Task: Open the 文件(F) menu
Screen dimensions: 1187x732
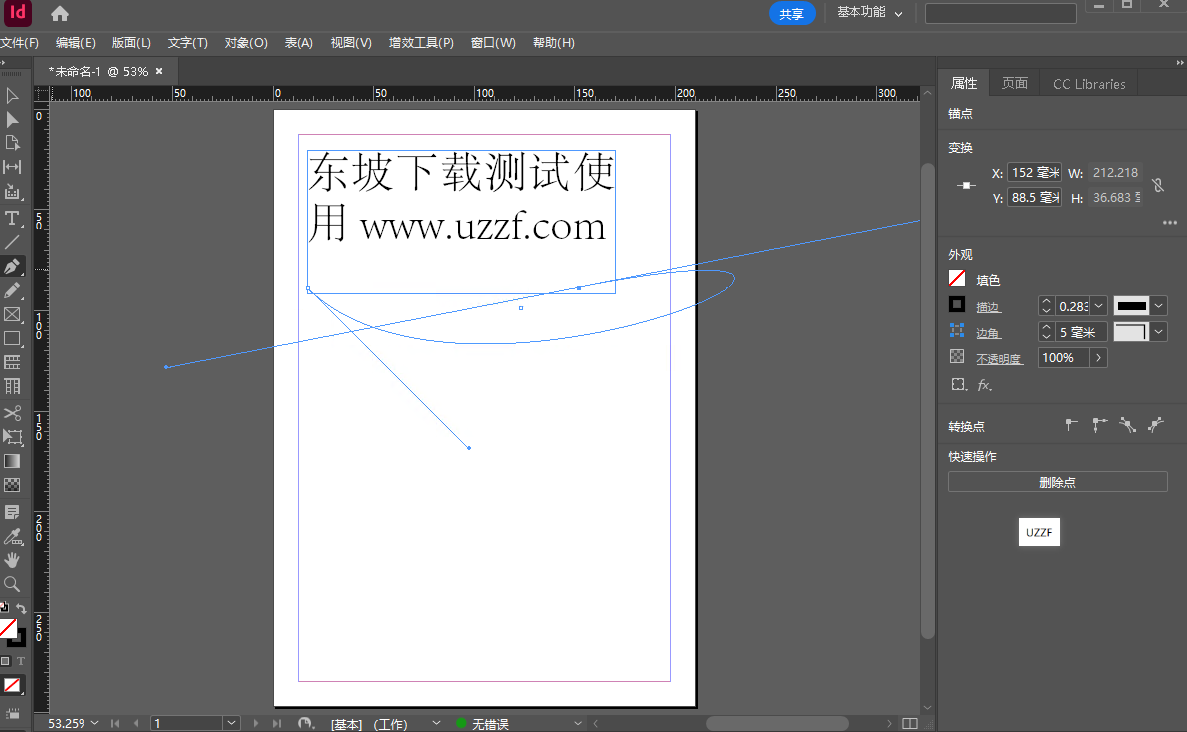Action: pyautogui.click(x=20, y=43)
